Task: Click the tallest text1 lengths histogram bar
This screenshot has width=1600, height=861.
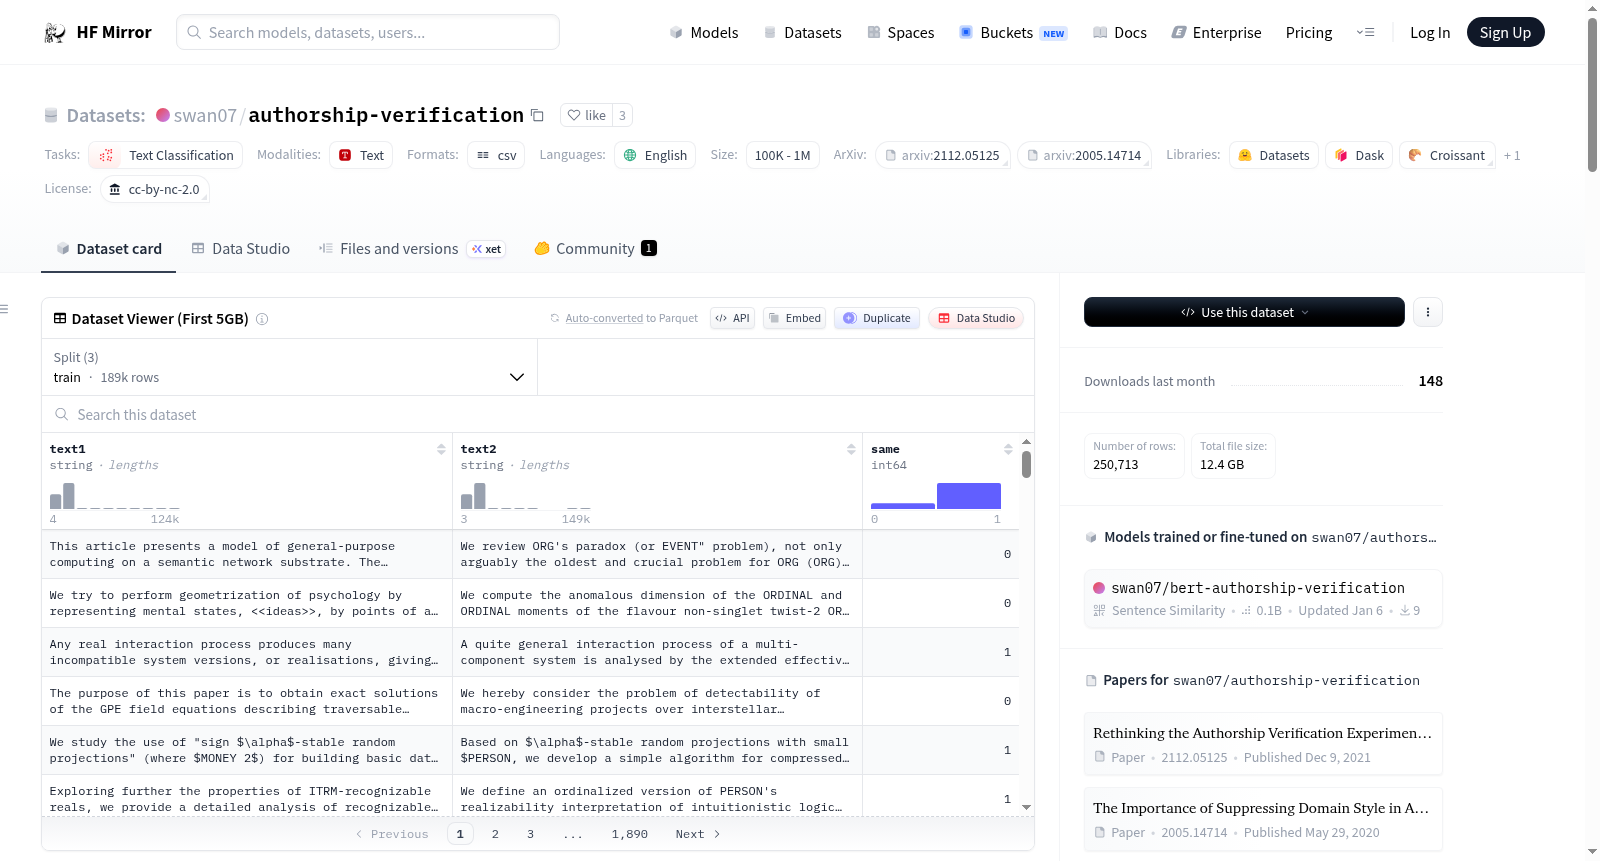Action: 69,496
